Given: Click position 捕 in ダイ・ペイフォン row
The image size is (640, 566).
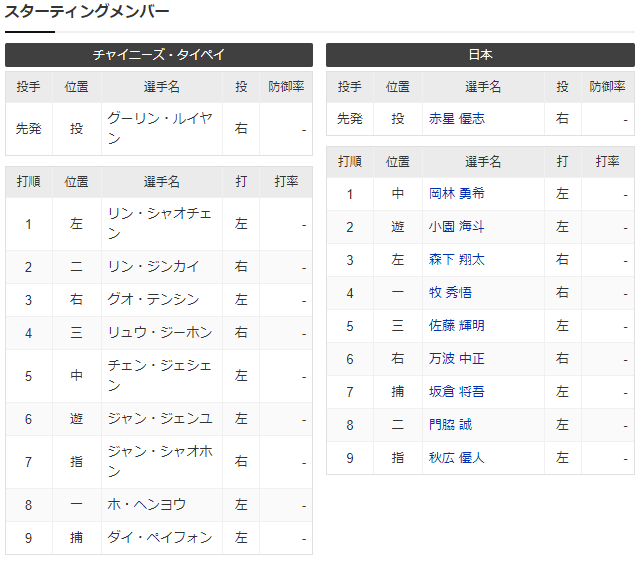Looking at the screenshot, I should [x=76, y=538].
